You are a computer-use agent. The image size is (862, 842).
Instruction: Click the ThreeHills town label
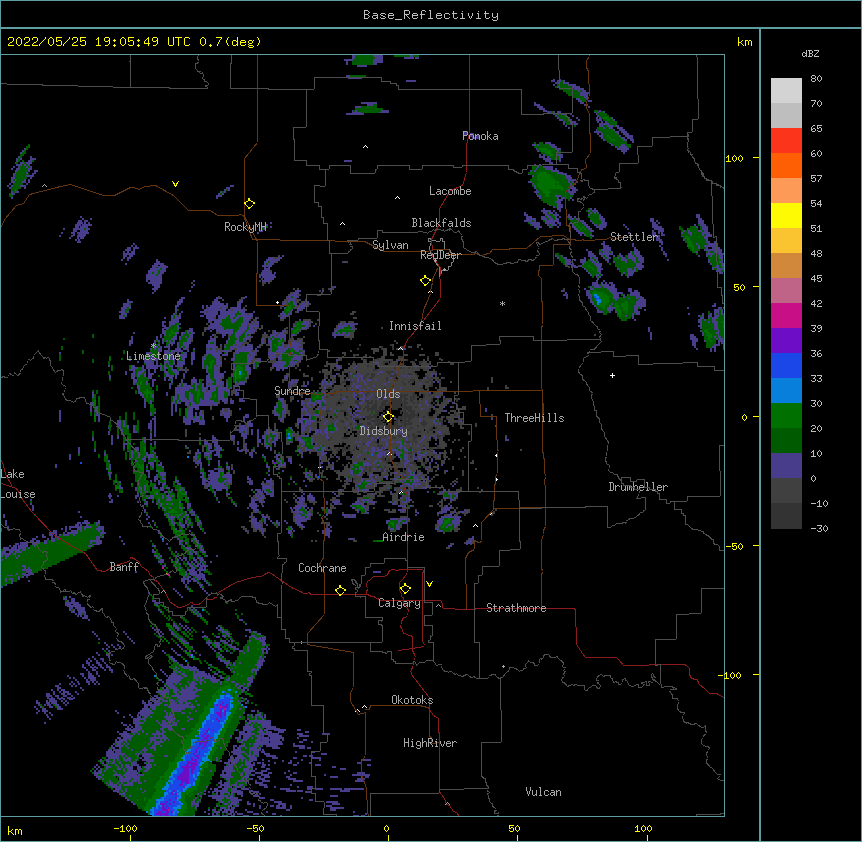pos(534,418)
